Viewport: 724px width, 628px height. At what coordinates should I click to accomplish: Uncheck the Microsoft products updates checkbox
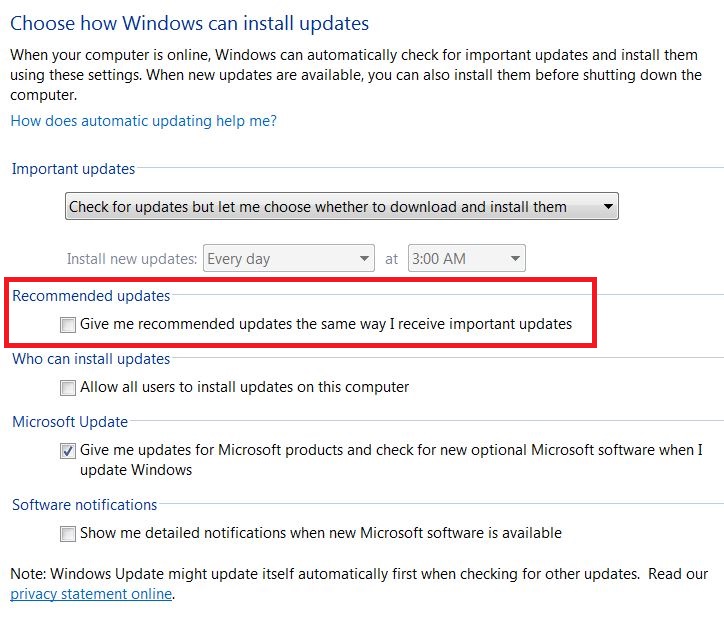(68, 451)
